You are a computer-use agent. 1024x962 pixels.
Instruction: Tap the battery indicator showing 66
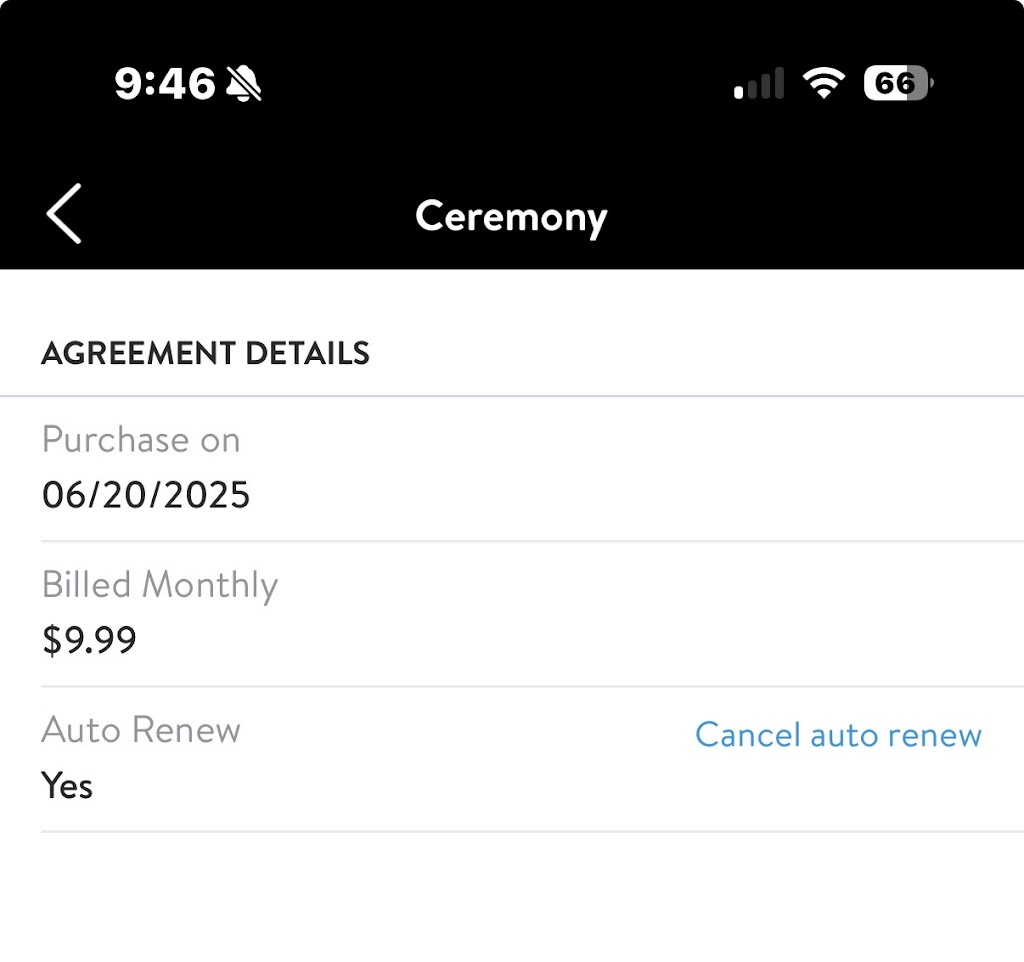coord(898,83)
